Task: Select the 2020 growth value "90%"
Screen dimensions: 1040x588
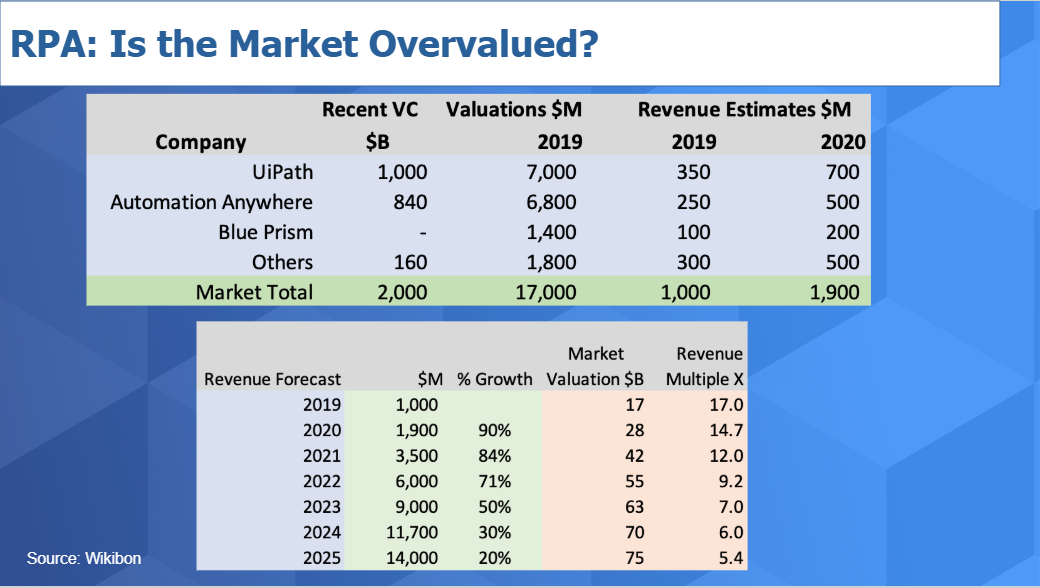Action: pos(494,430)
